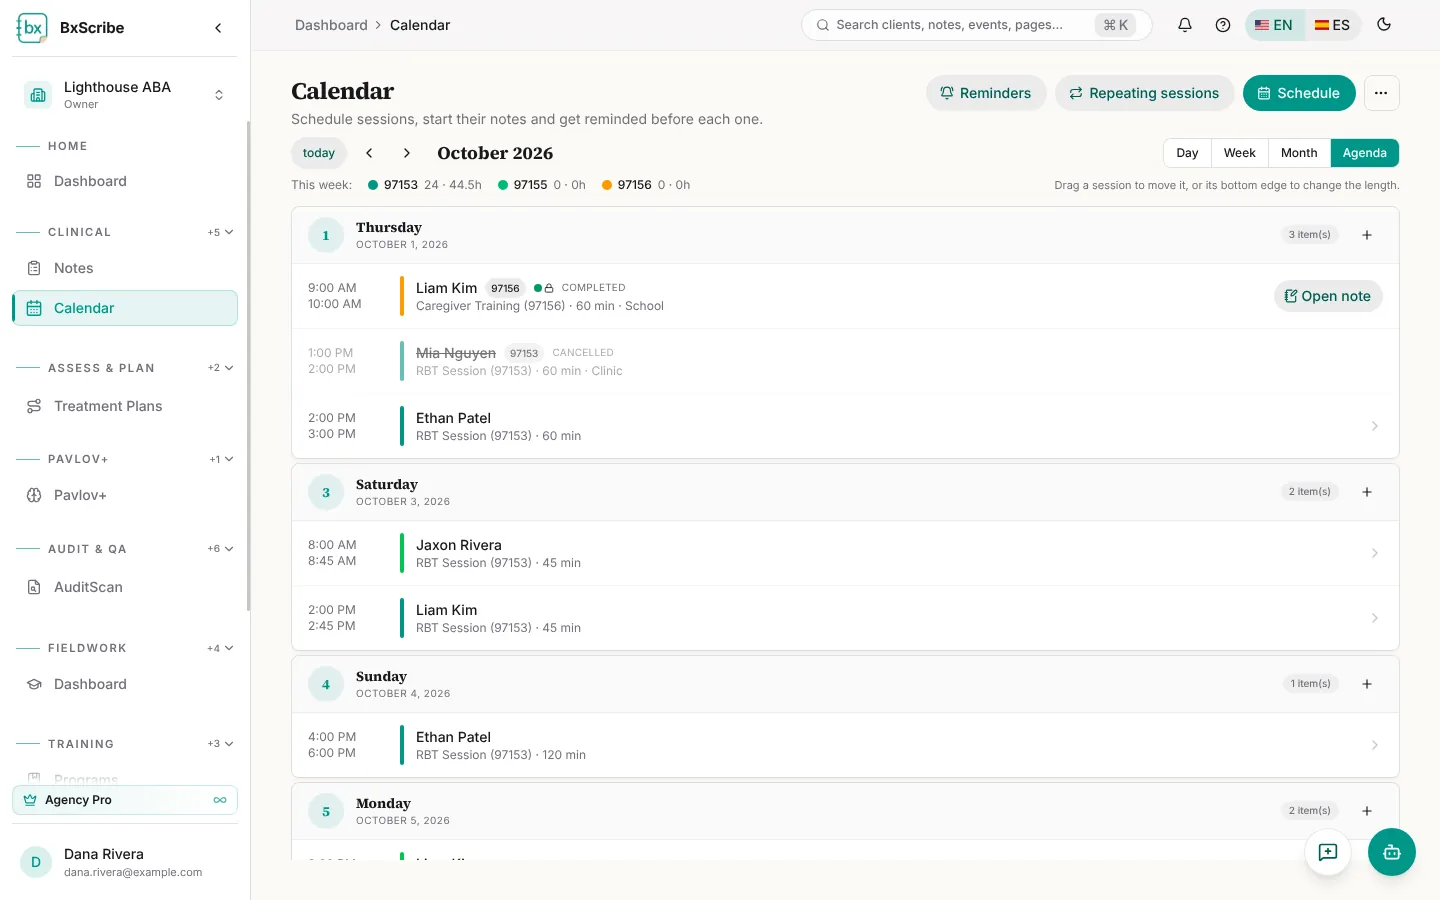Open Ethan Patel 4:00 PM session chevron
The height and width of the screenshot is (900, 1440).
(x=1375, y=745)
